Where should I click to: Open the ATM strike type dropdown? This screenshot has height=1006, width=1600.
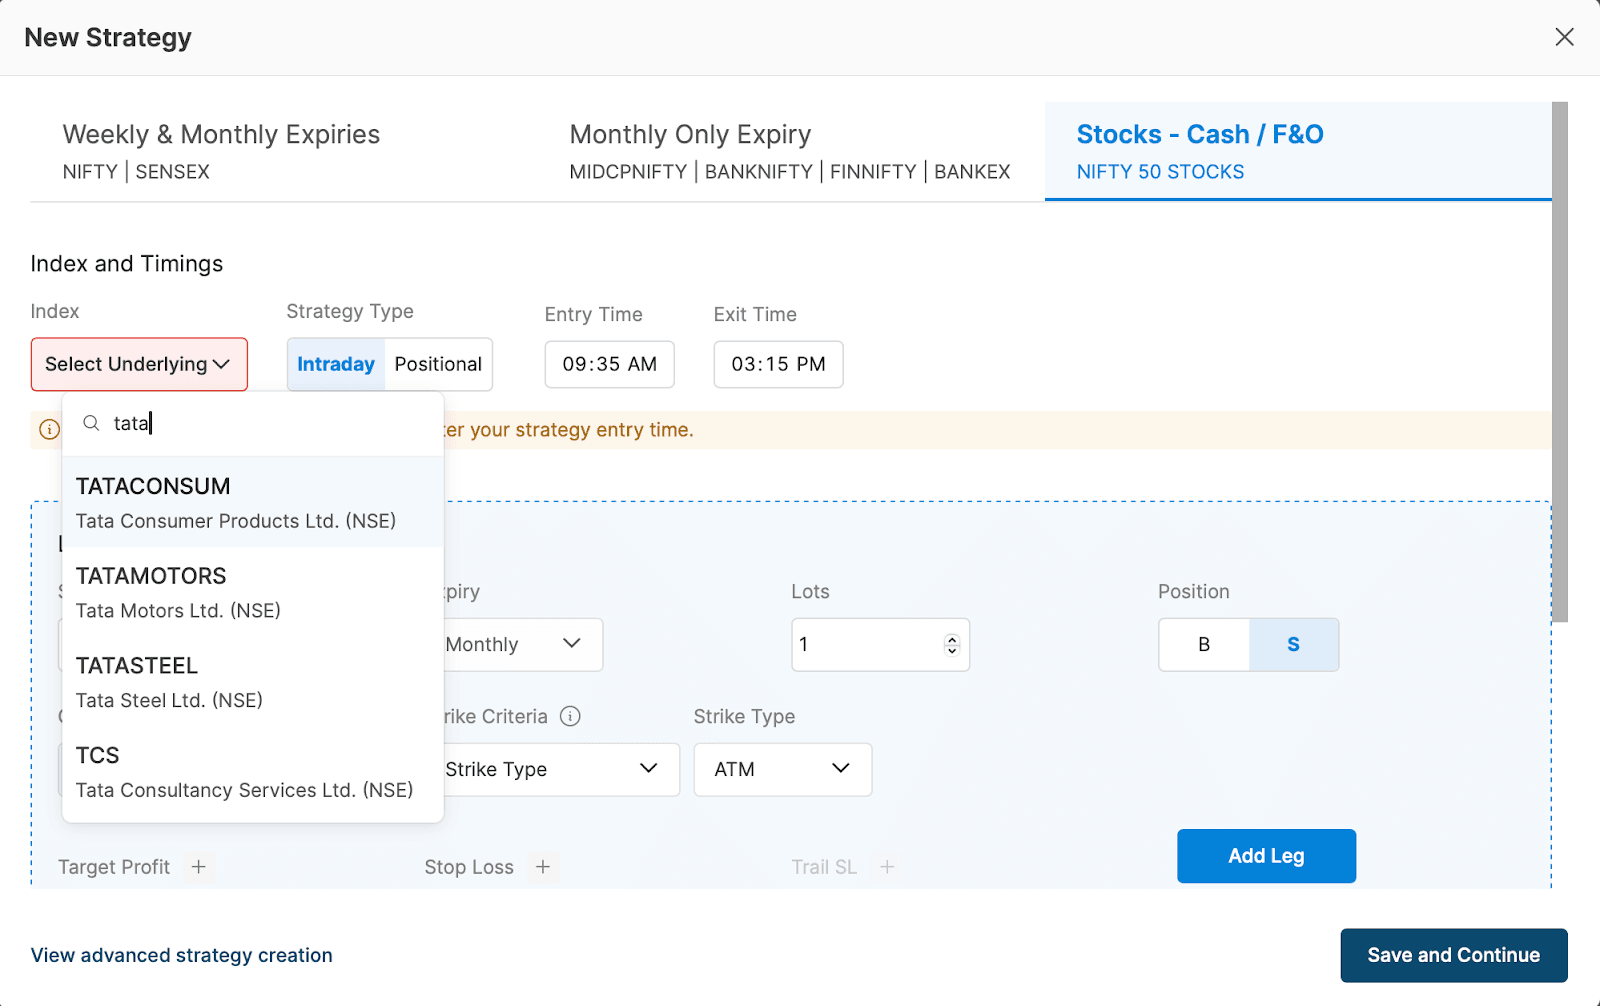click(782, 769)
